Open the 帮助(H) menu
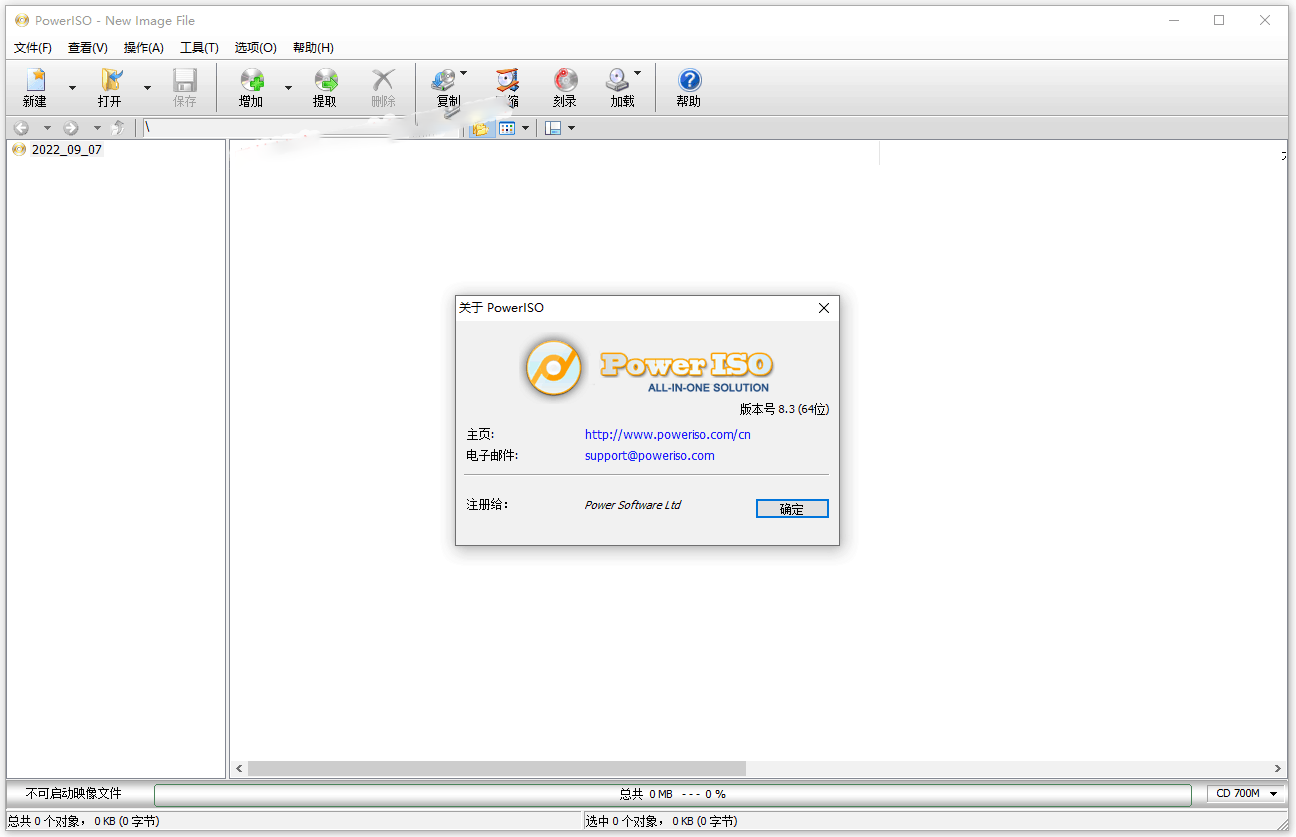 pos(313,48)
